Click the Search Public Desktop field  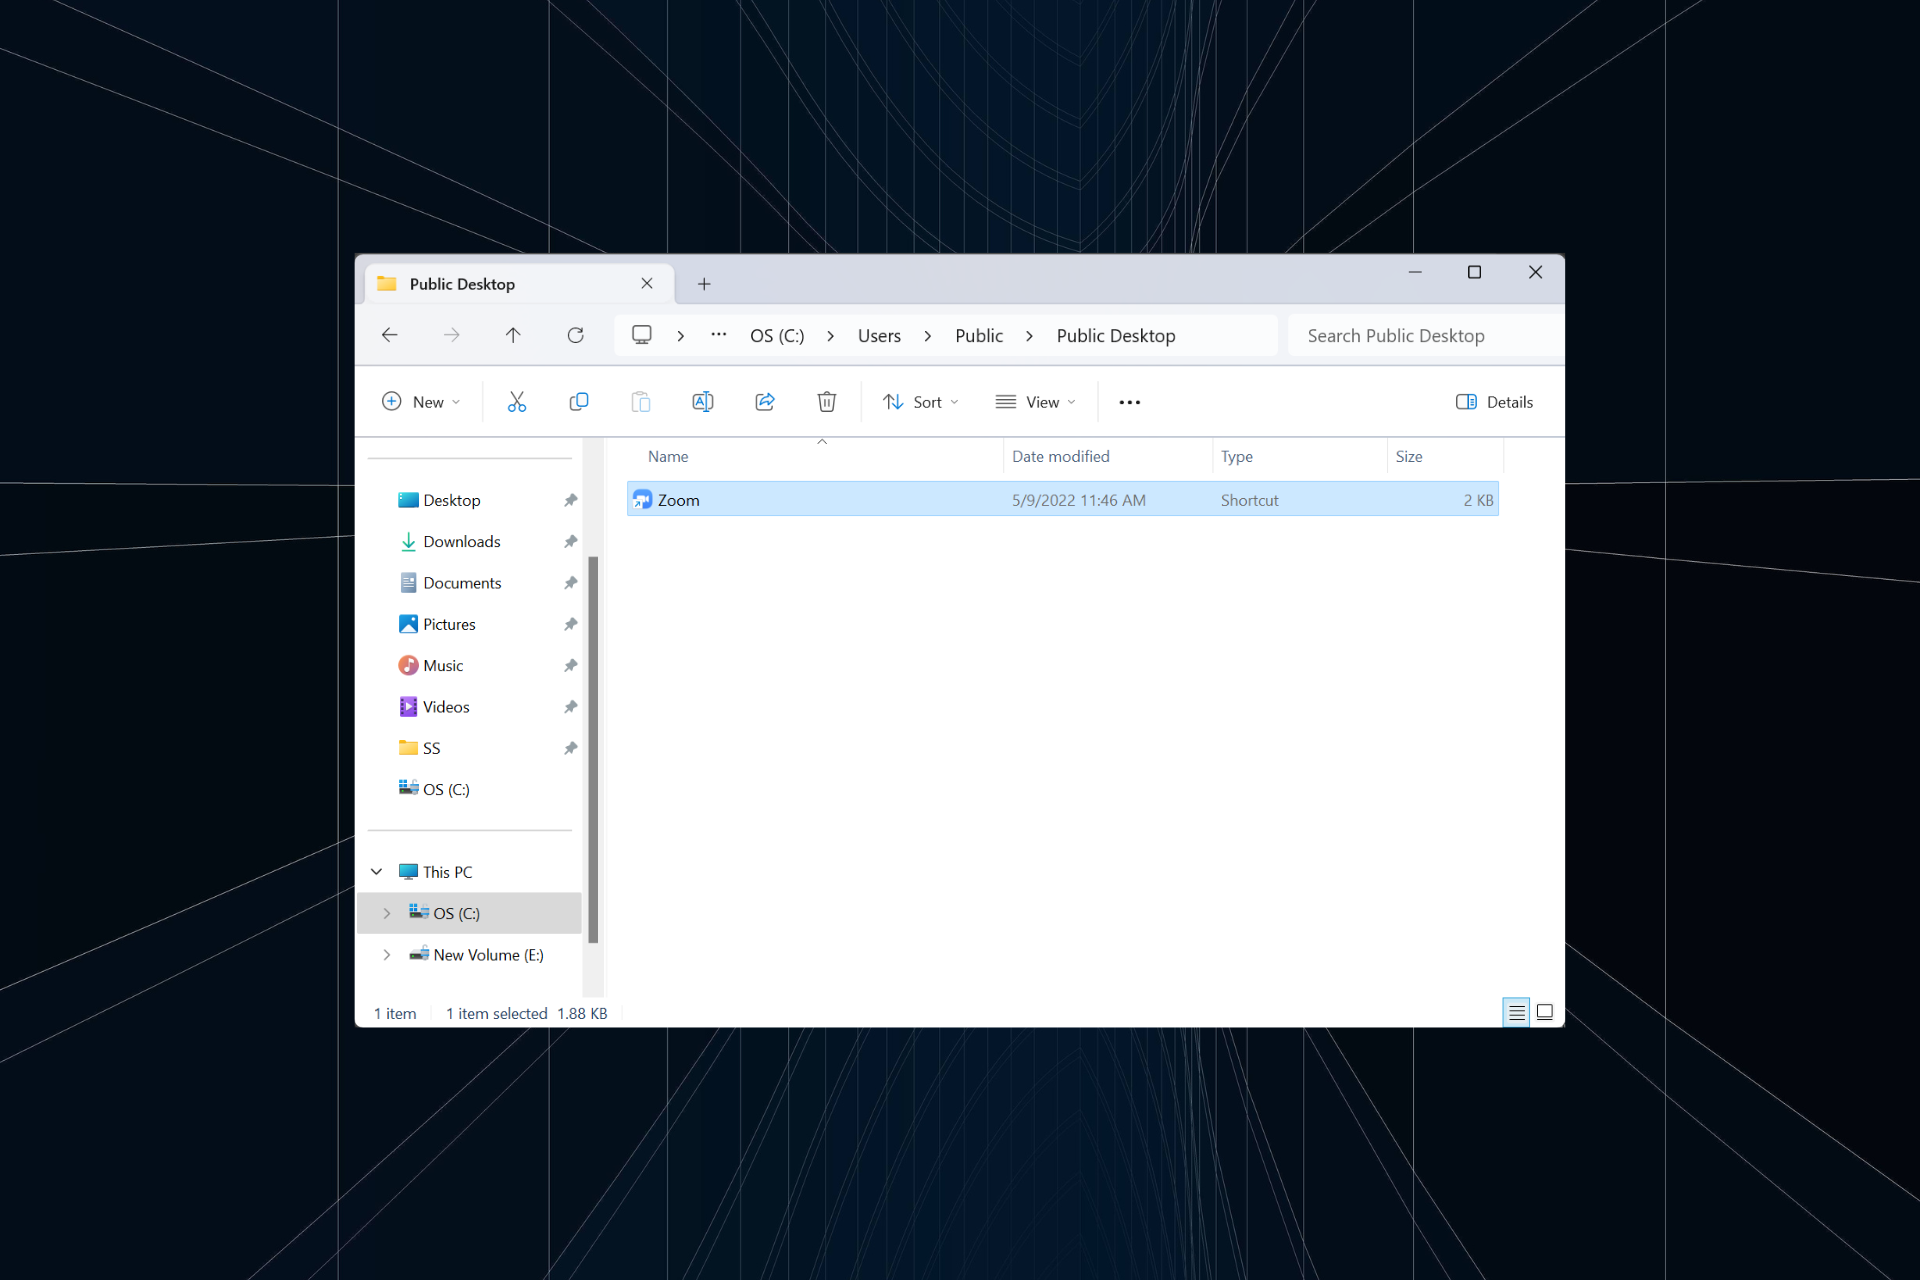tap(1426, 336)
